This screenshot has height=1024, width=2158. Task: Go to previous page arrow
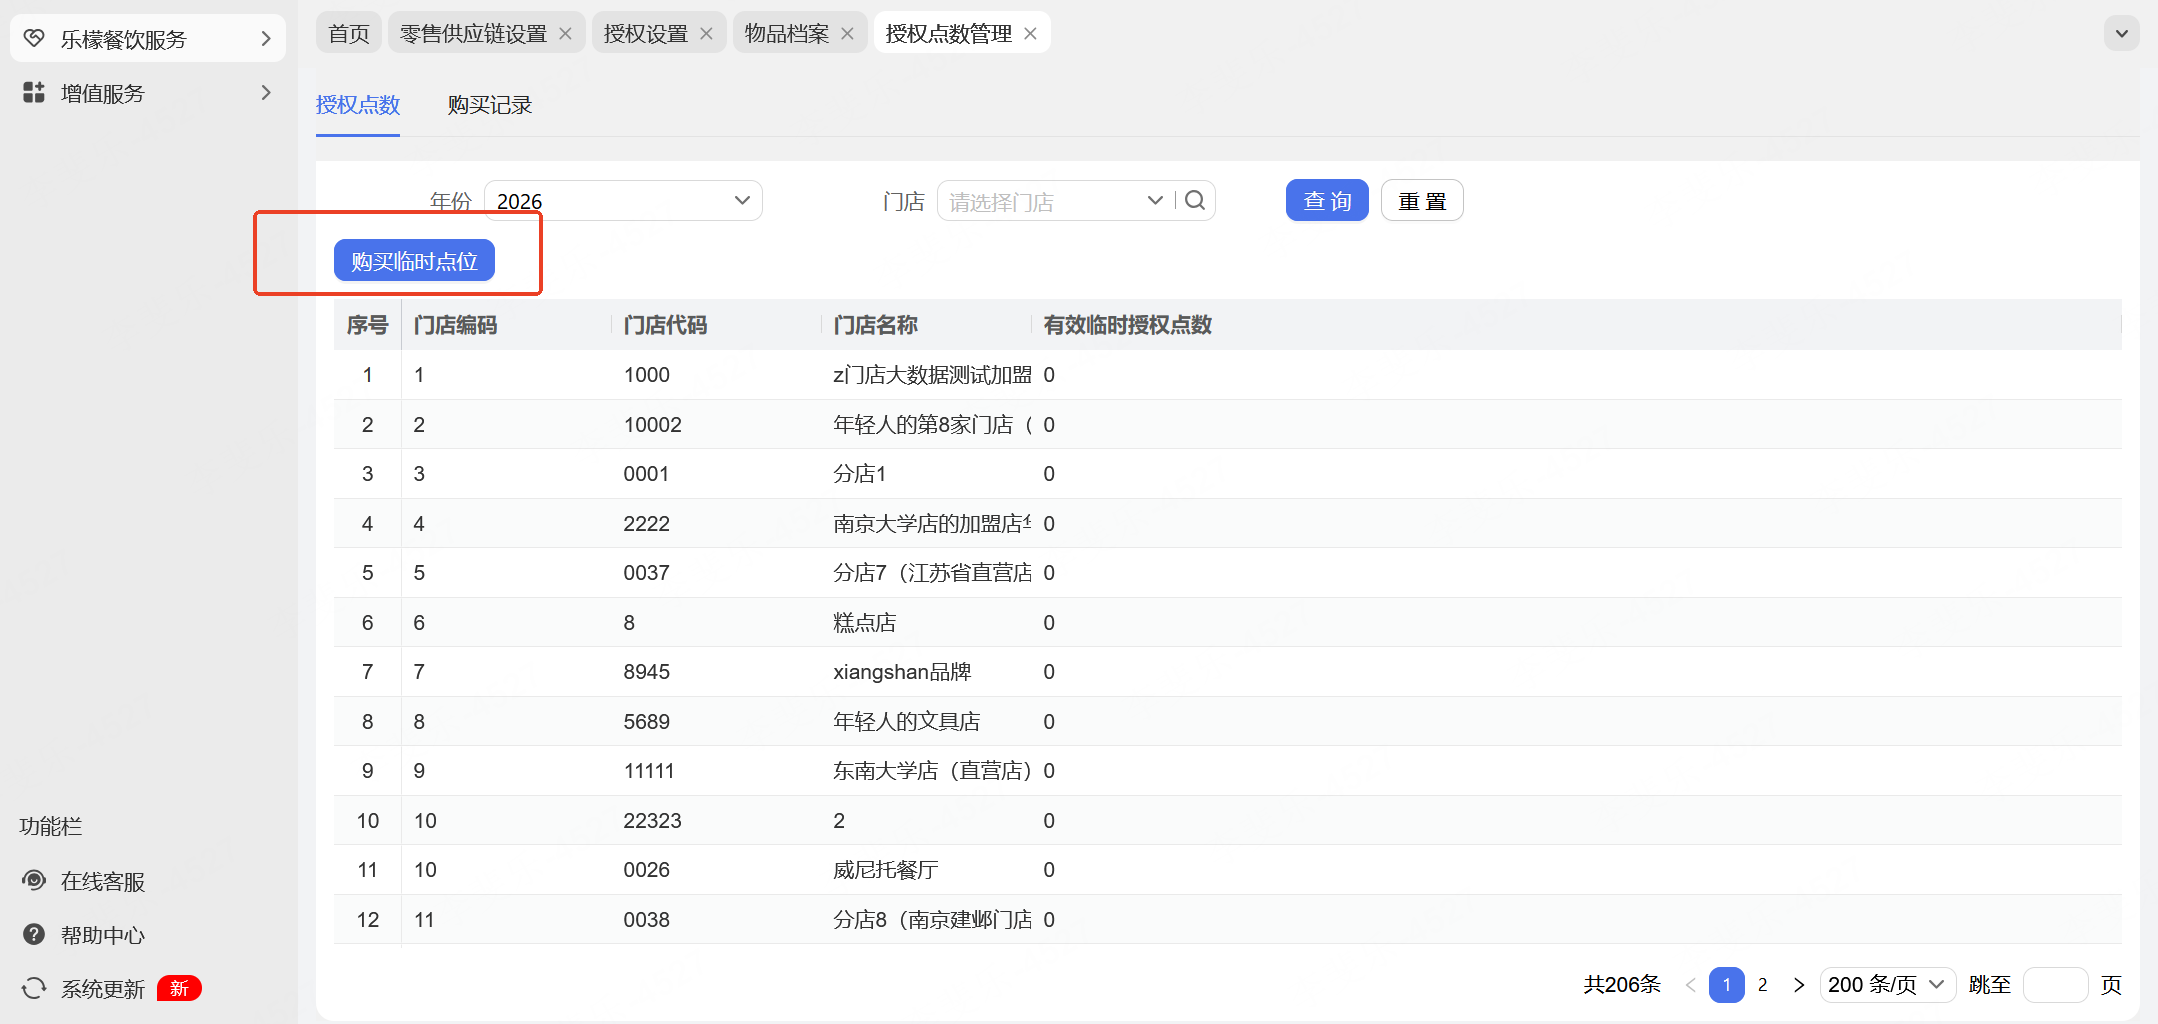coord(1690,985)
